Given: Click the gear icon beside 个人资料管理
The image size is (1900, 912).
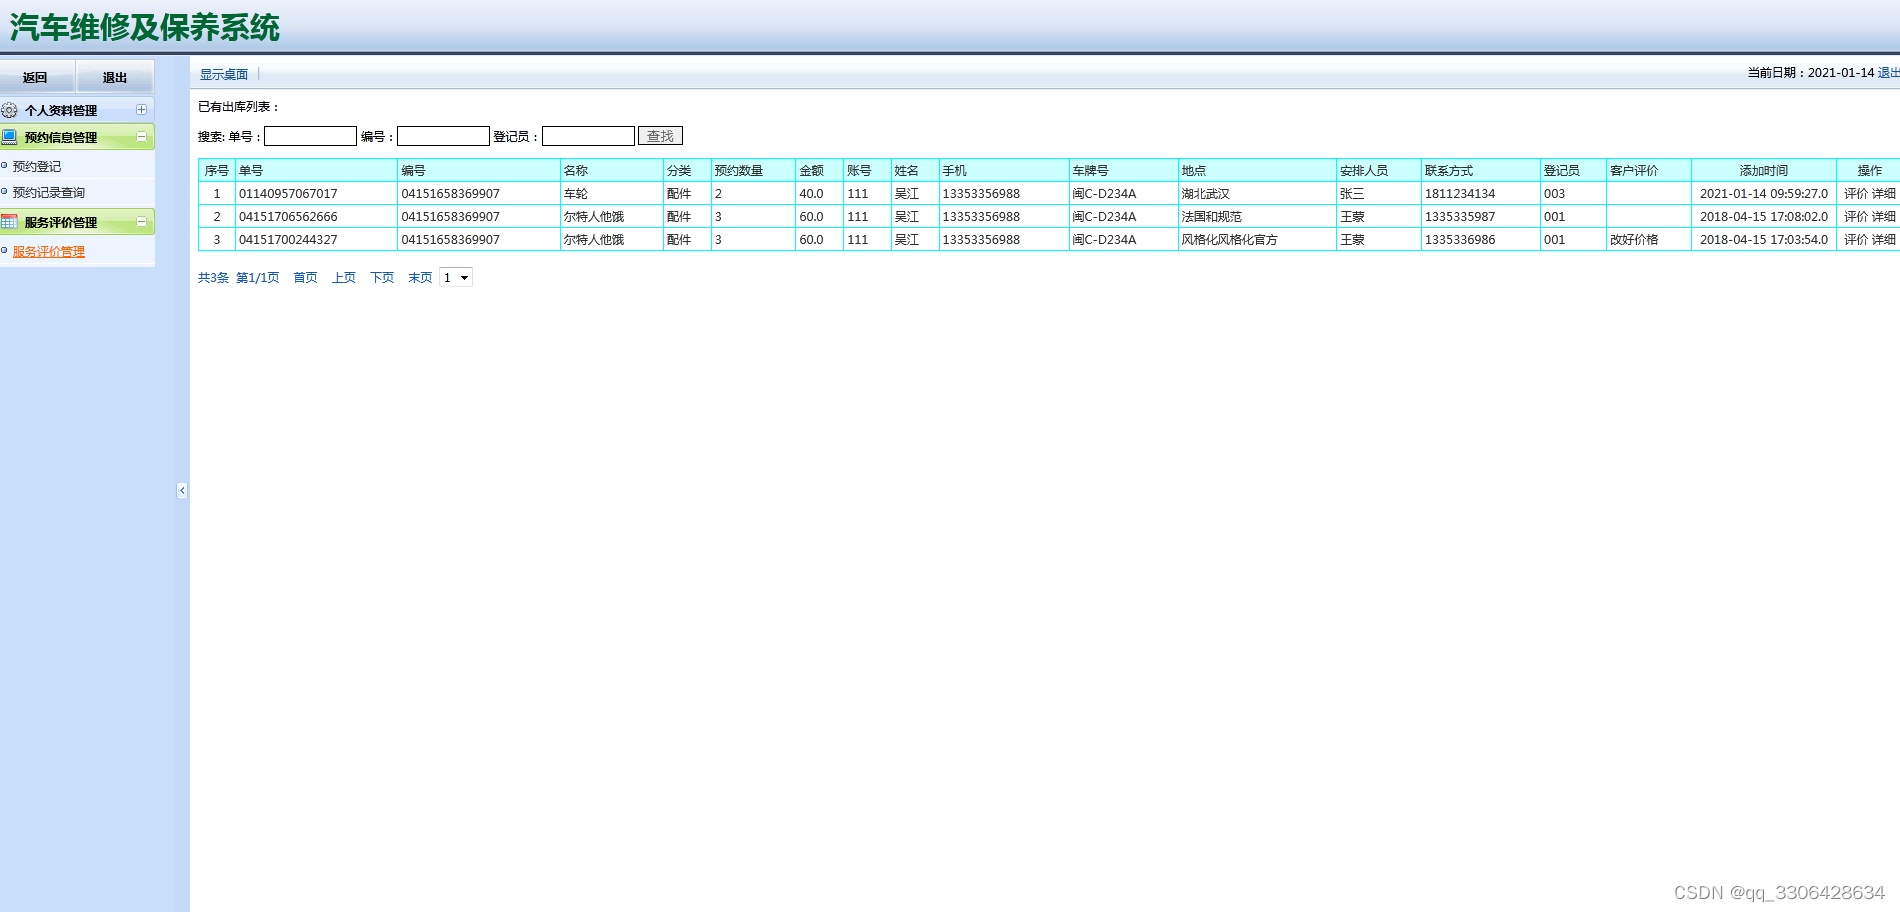Looking at the screenshot, I should point(9,110).
